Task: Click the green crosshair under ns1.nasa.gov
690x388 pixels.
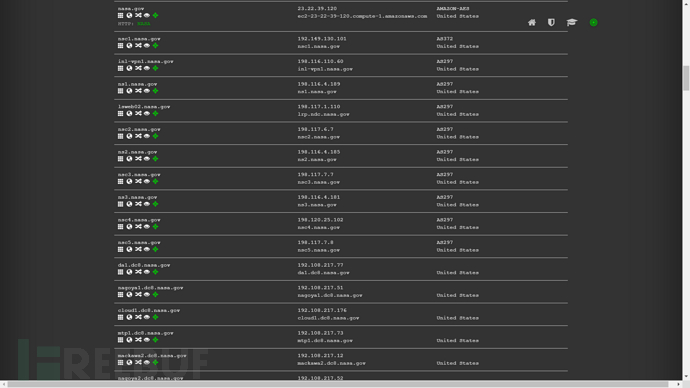Action: [155, 91]
